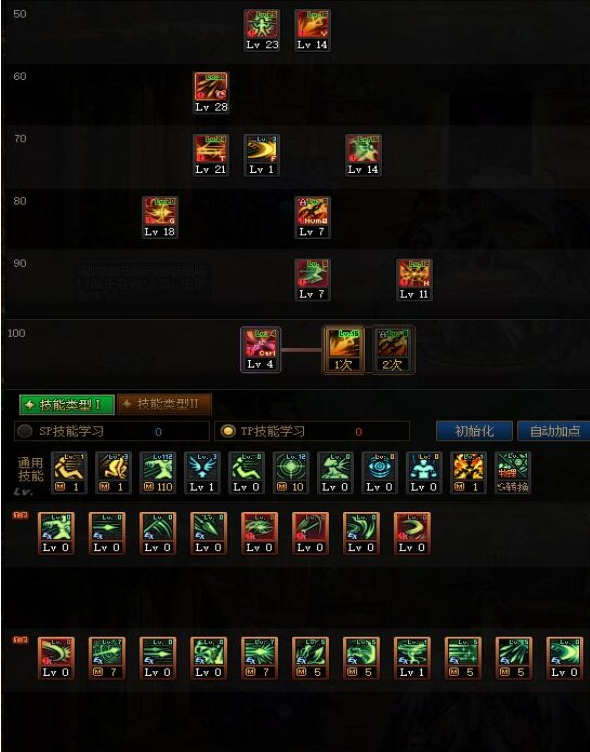This screenshot has height=752, width=590.
Task: Click the Lv 11 skill in row 90
Action: pos(414,280)
